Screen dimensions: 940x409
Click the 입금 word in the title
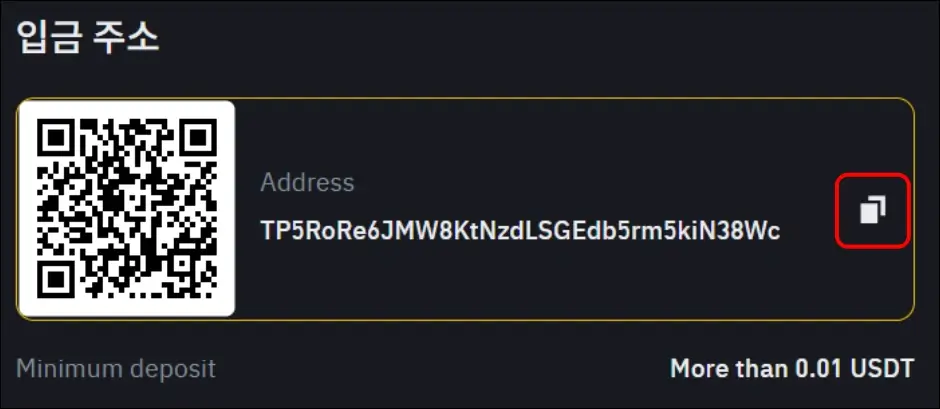(48, 38)
